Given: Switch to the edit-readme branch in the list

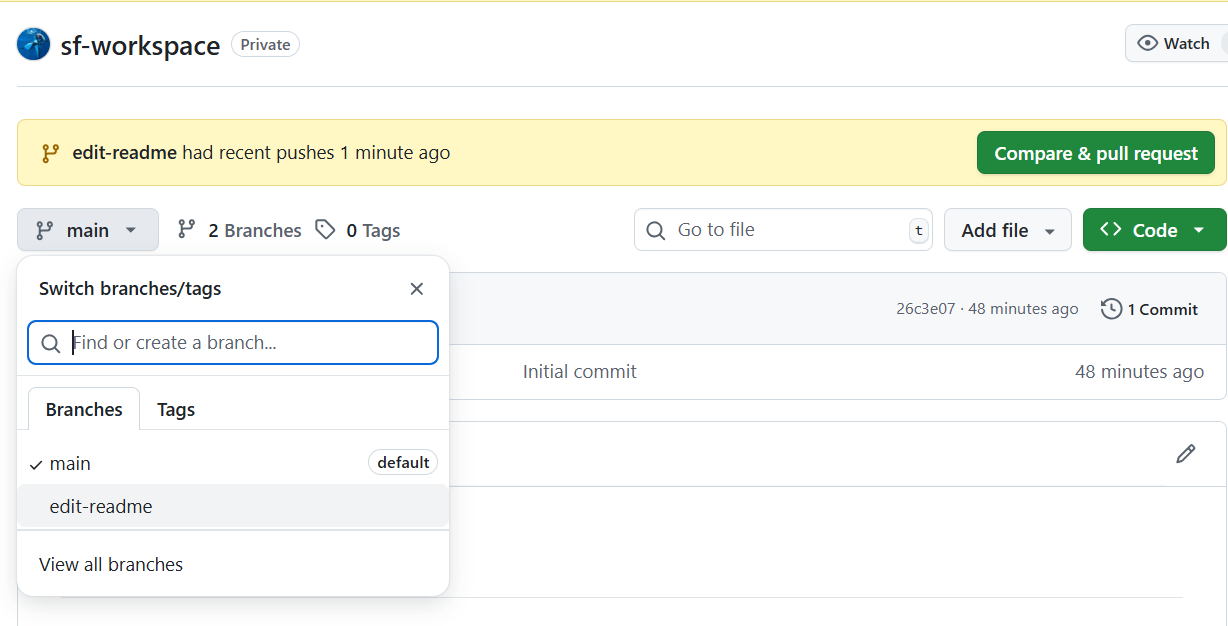Looking at the screenshot, I should tap(233, 507).
